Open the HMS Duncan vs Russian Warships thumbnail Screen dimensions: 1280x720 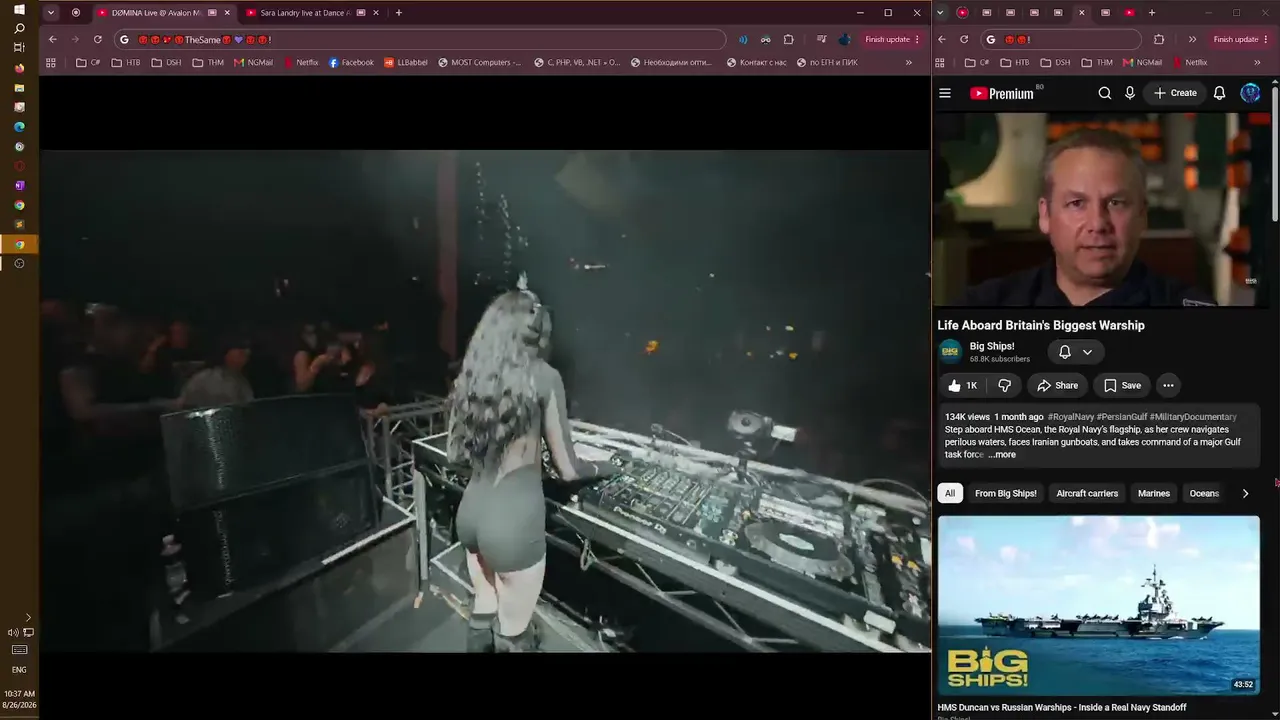point(1098,605)
